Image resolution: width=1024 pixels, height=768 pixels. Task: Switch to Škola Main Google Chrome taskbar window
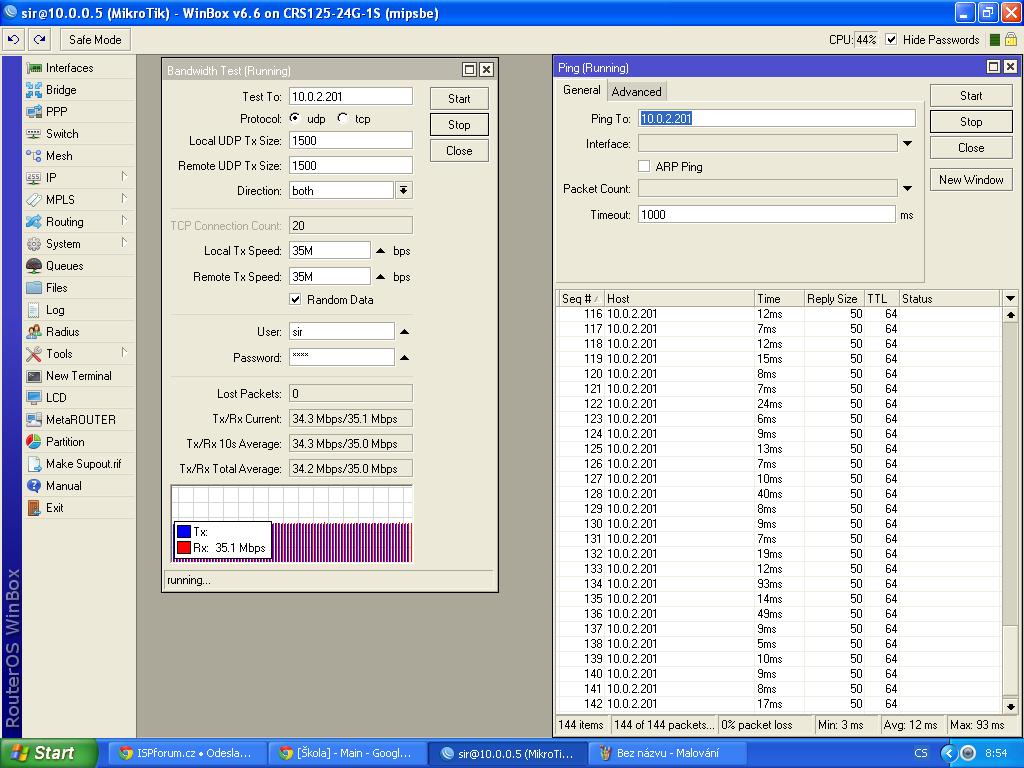coord(347,753)
